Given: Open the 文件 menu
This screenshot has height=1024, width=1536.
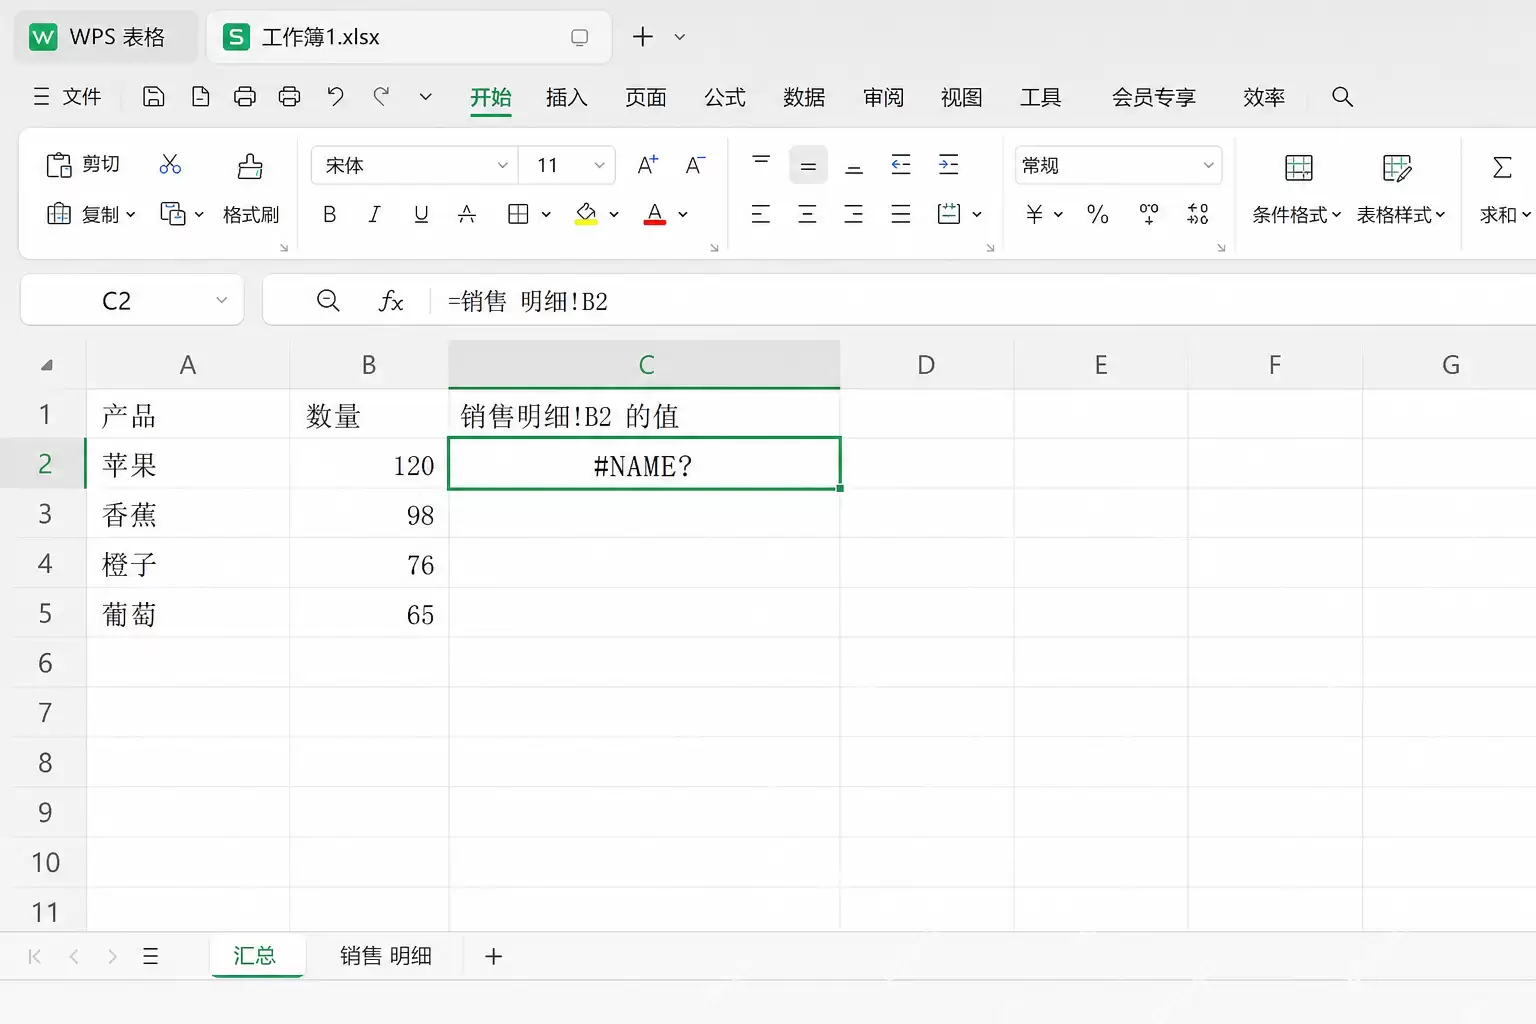Looking at the screenshot, I should [67, 97].
